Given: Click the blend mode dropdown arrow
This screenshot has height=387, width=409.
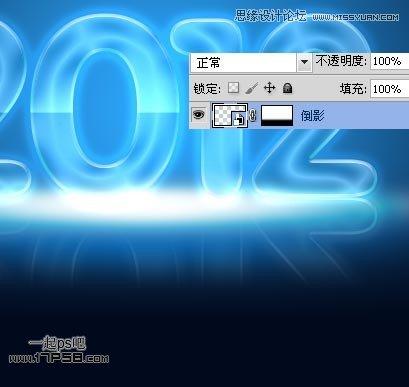Looking at the screenshot, I should coord(304,62).
